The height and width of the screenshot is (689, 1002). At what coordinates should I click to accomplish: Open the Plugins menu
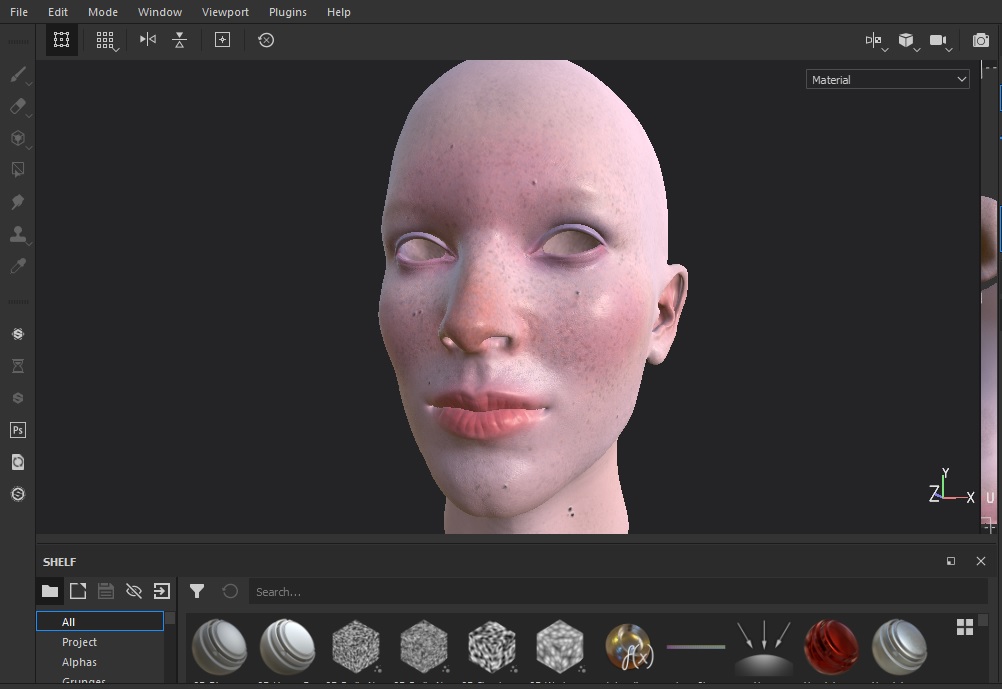click(288, 12)
